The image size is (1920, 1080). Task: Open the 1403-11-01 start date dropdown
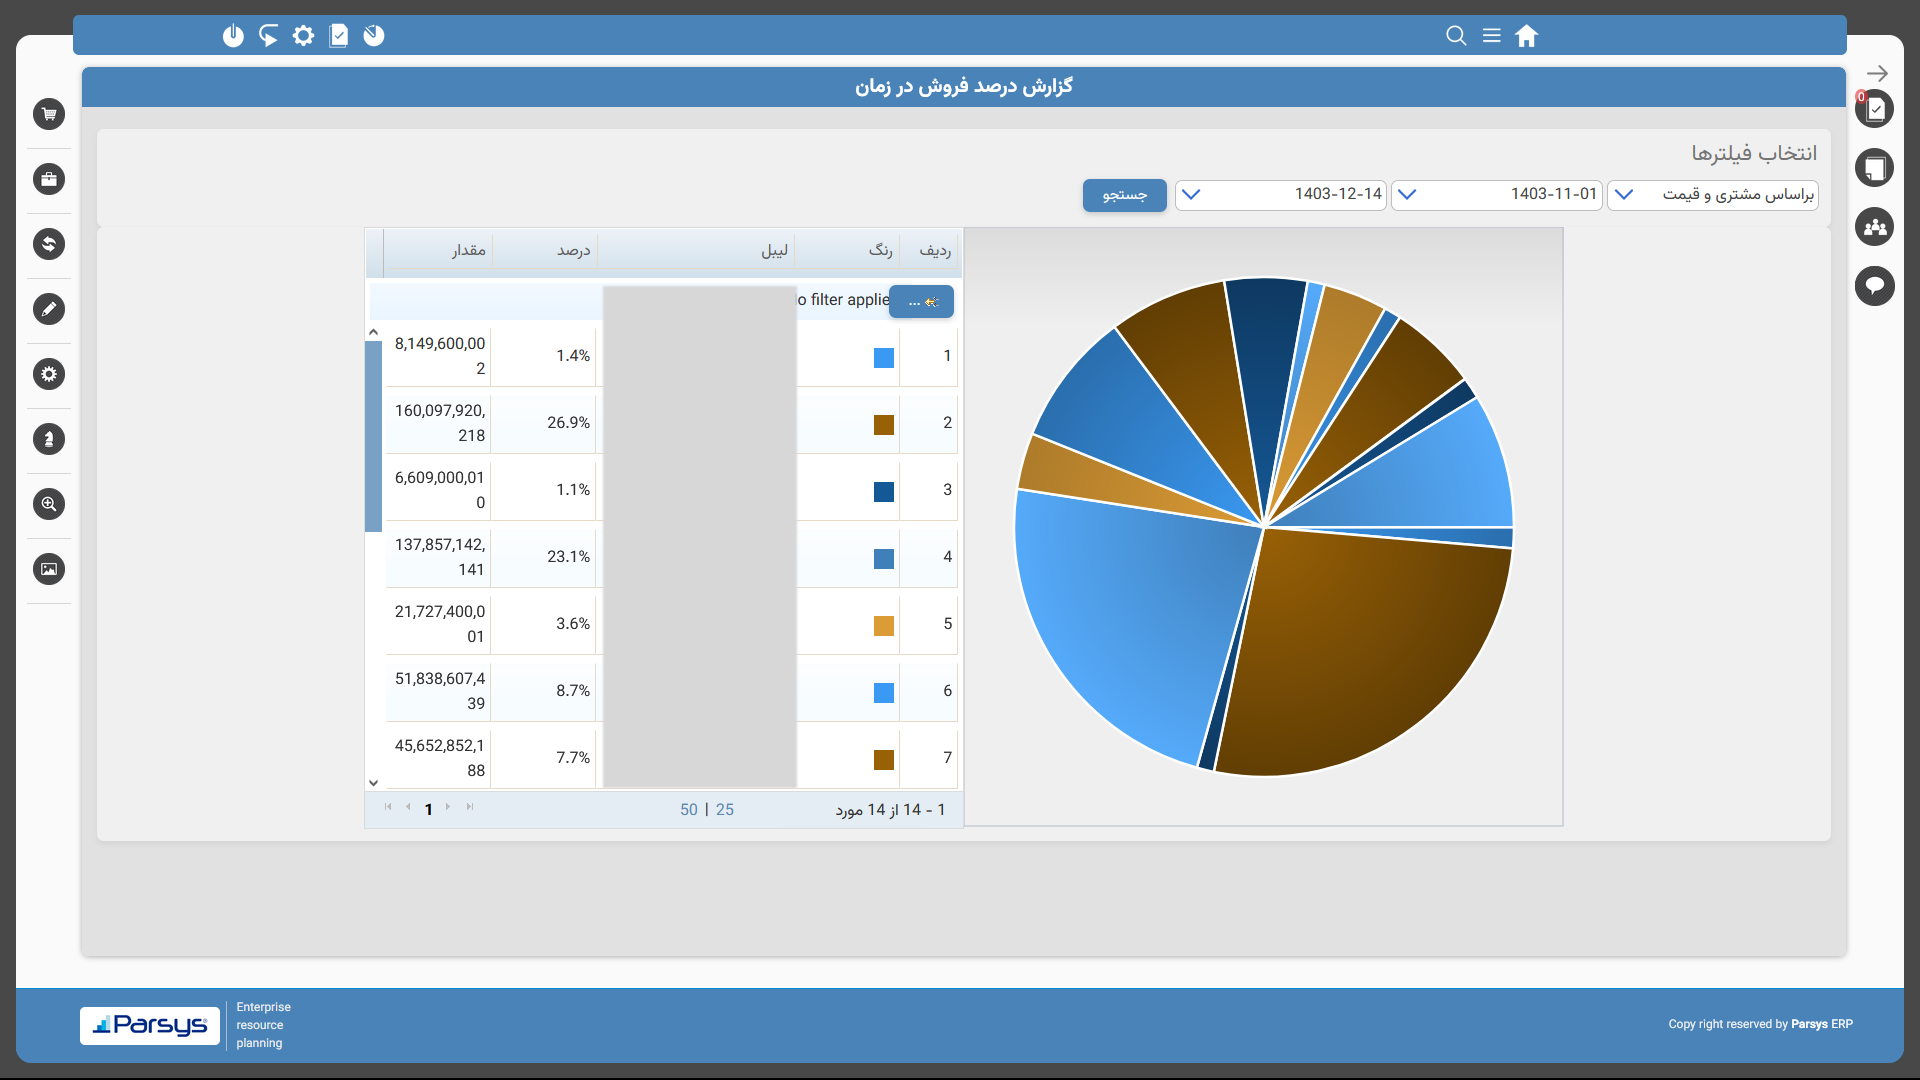(x=1407, y=195)
